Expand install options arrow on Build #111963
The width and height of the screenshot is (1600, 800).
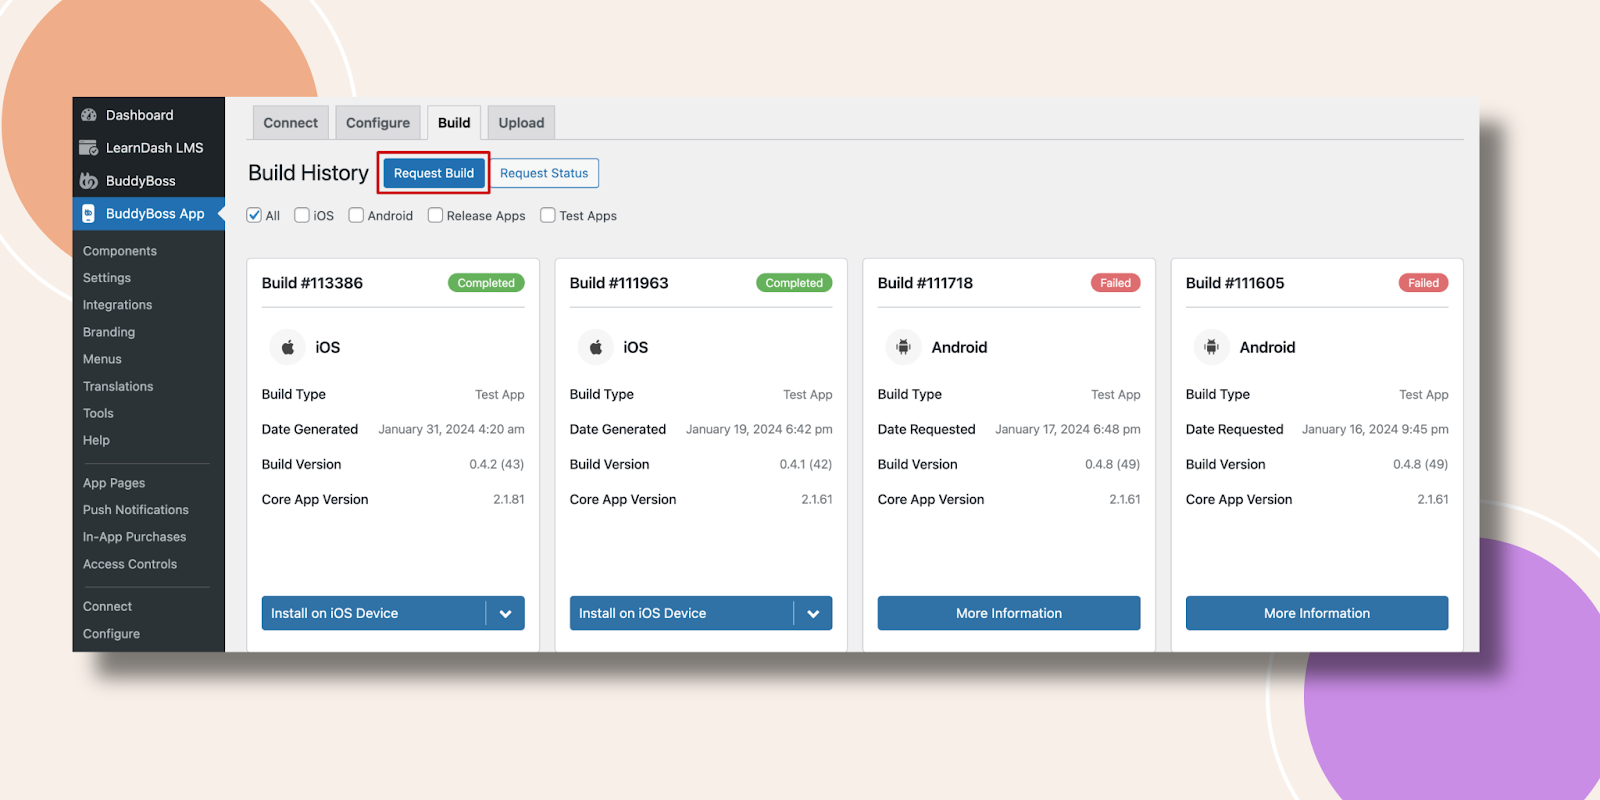click(x=814, y=613)
